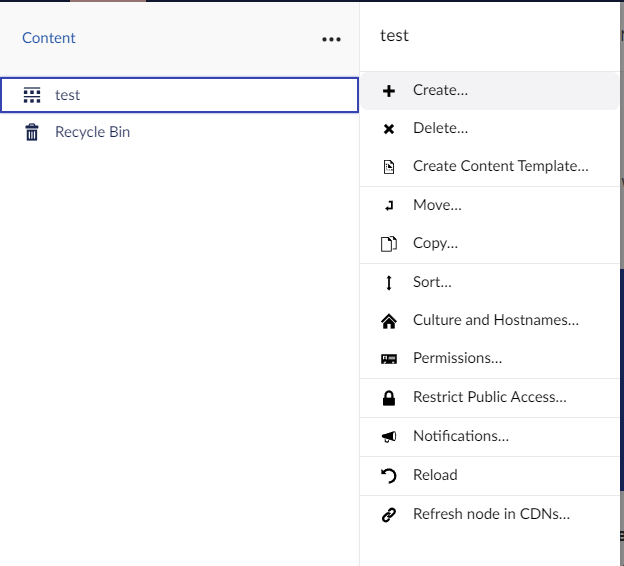This screenshot has width=624, height=566.
Task: Select the test node in content tree
Action: [x=68, y=95]
